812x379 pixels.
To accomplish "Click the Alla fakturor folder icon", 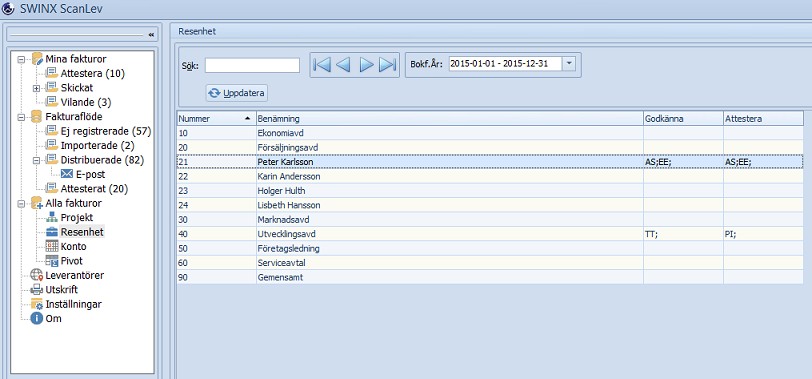I will tap(37, 203).
